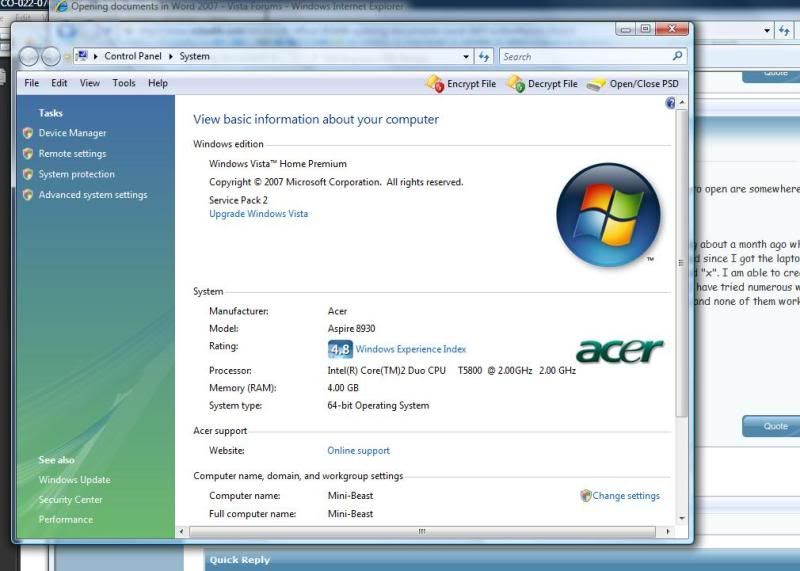
Task: Open the View menu
Action: [90, 83]
